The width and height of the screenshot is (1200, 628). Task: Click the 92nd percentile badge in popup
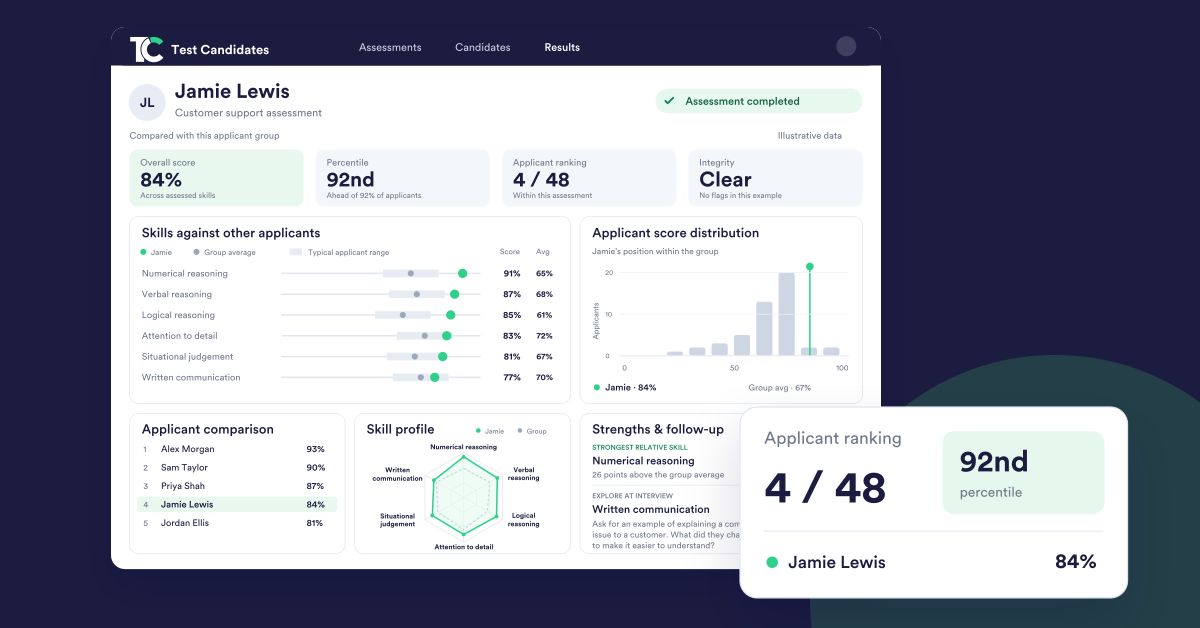click(x=1023, y=472)
